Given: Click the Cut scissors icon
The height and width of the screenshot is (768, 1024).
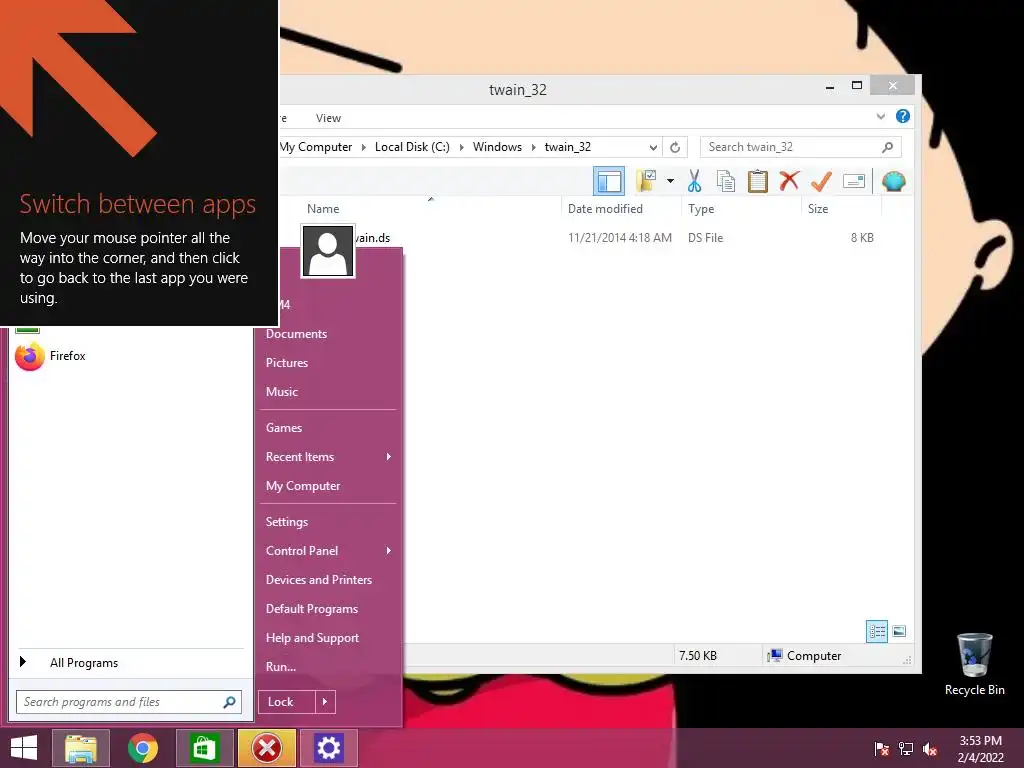Looking at the screenshot, I should [x=694, y=181].
